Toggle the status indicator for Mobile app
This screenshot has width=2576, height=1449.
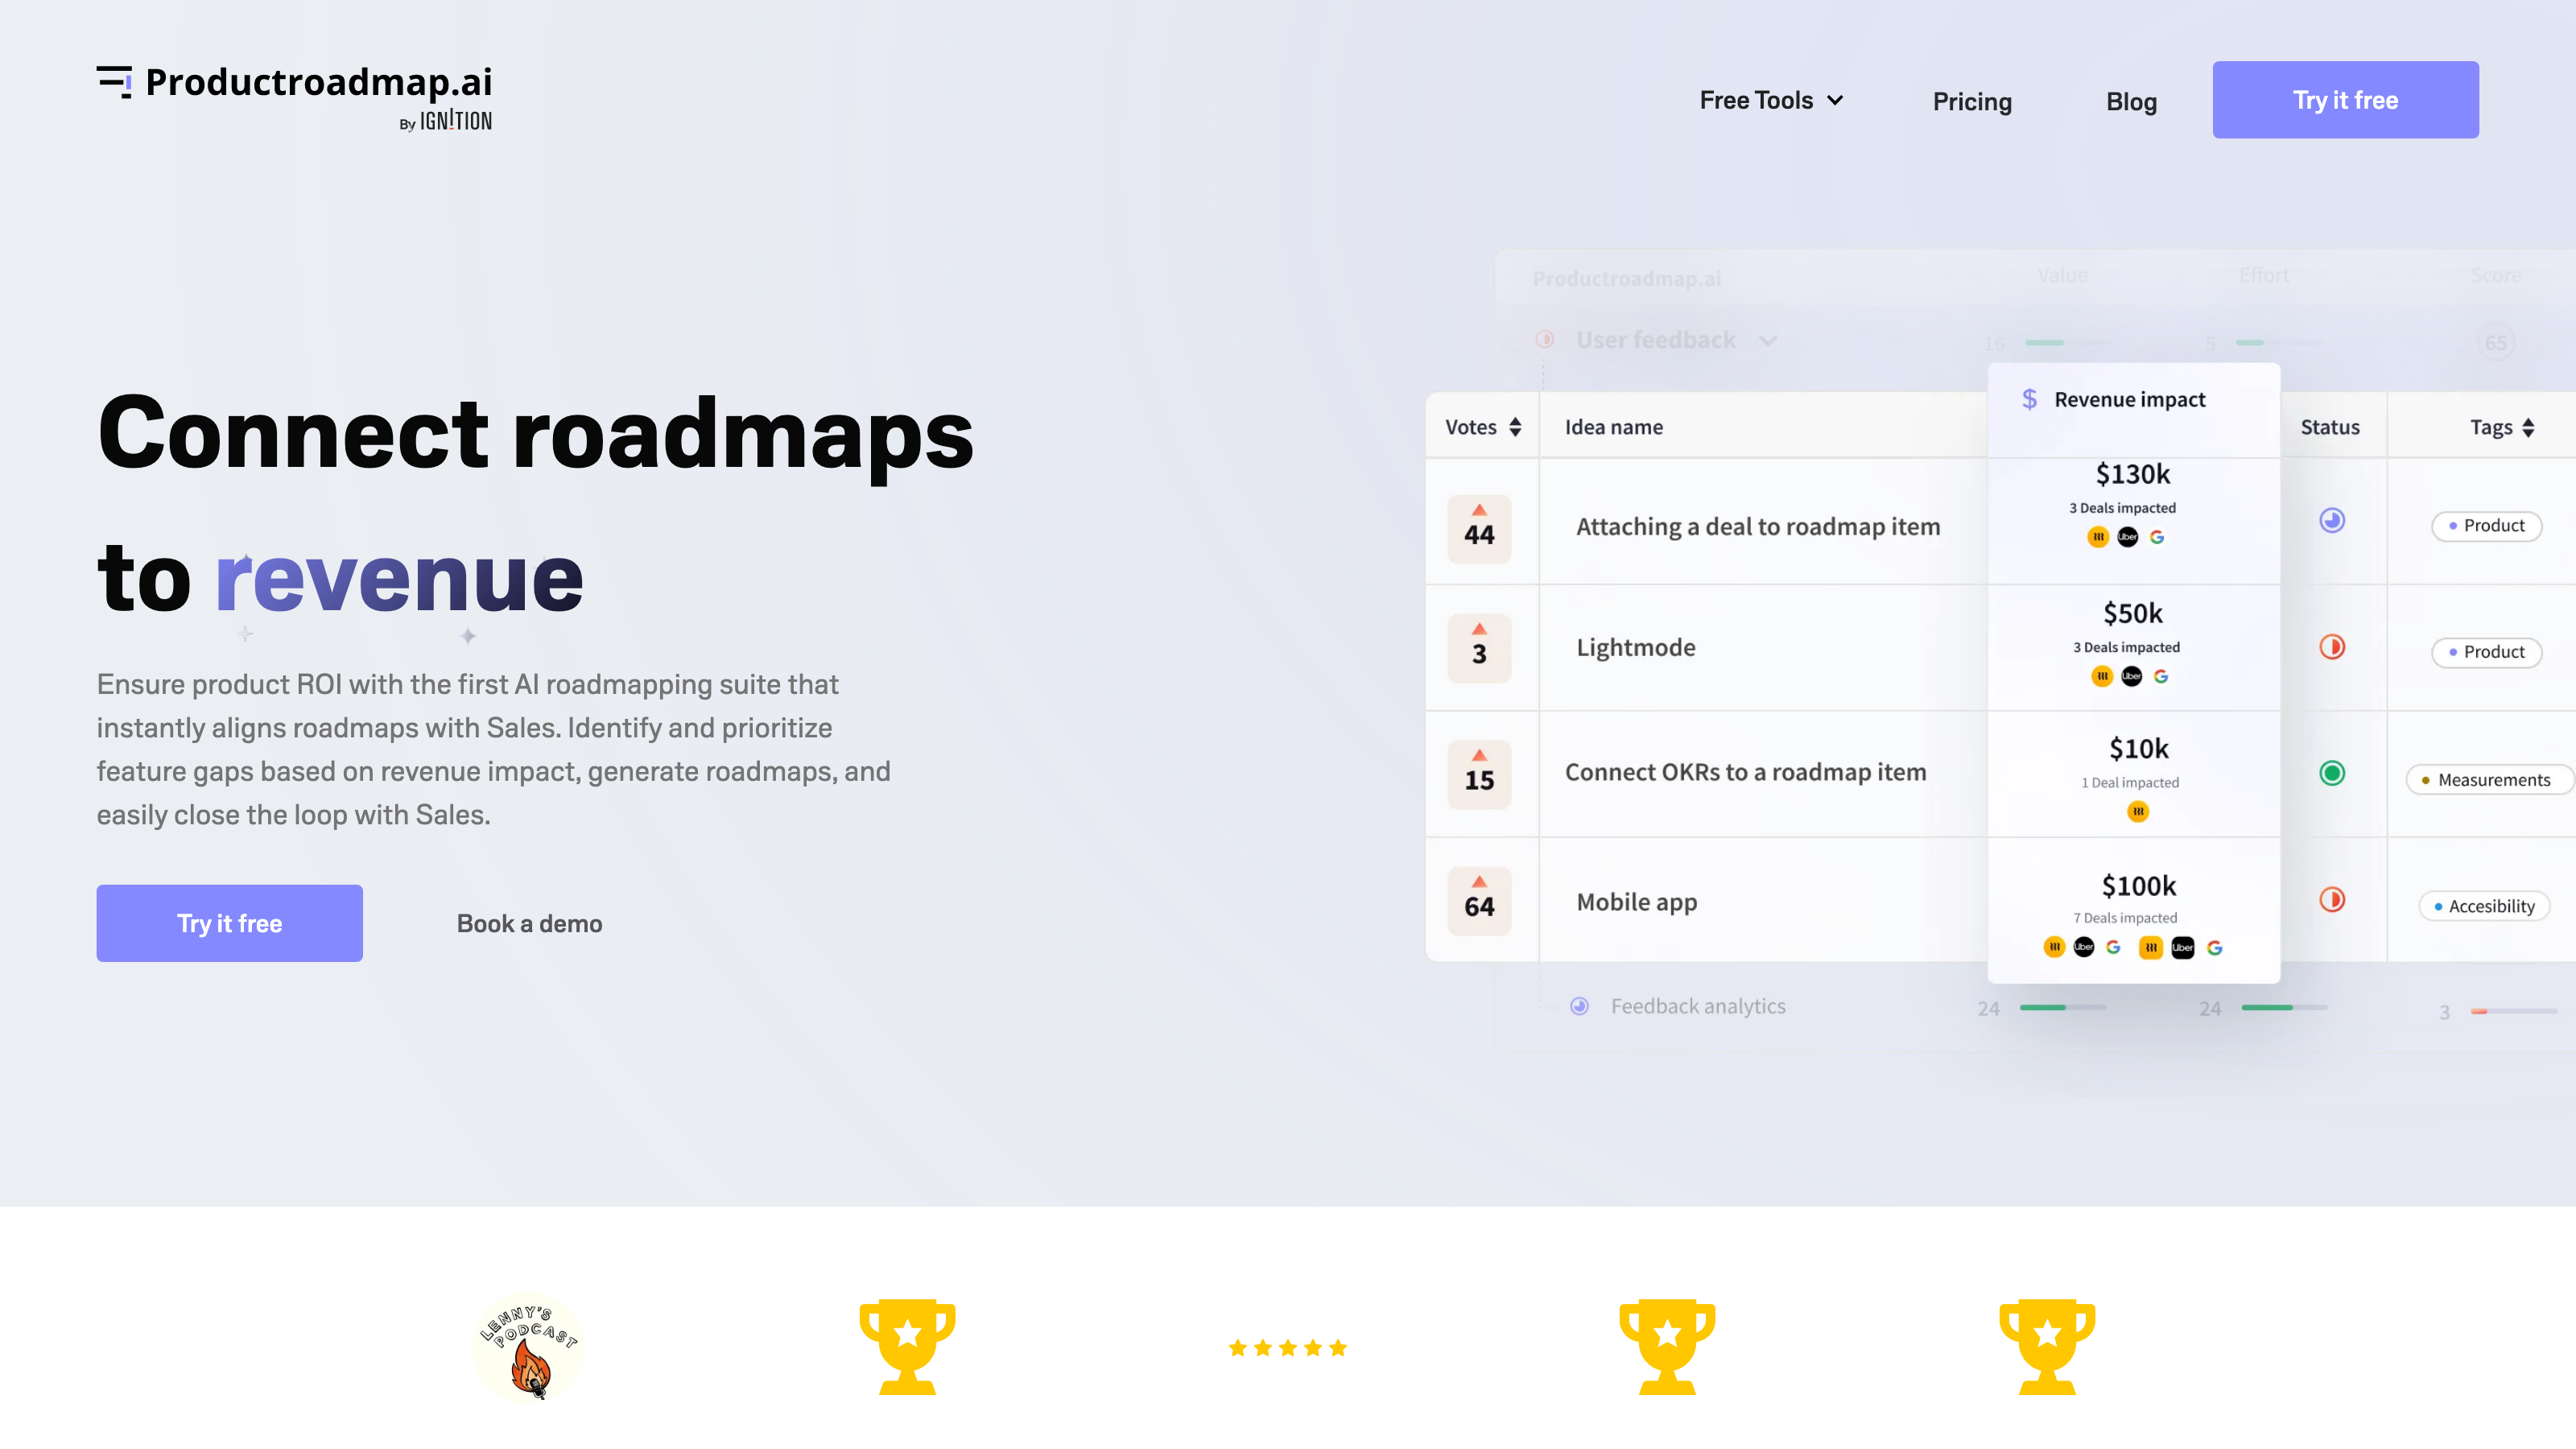(x=2332, y=901)
